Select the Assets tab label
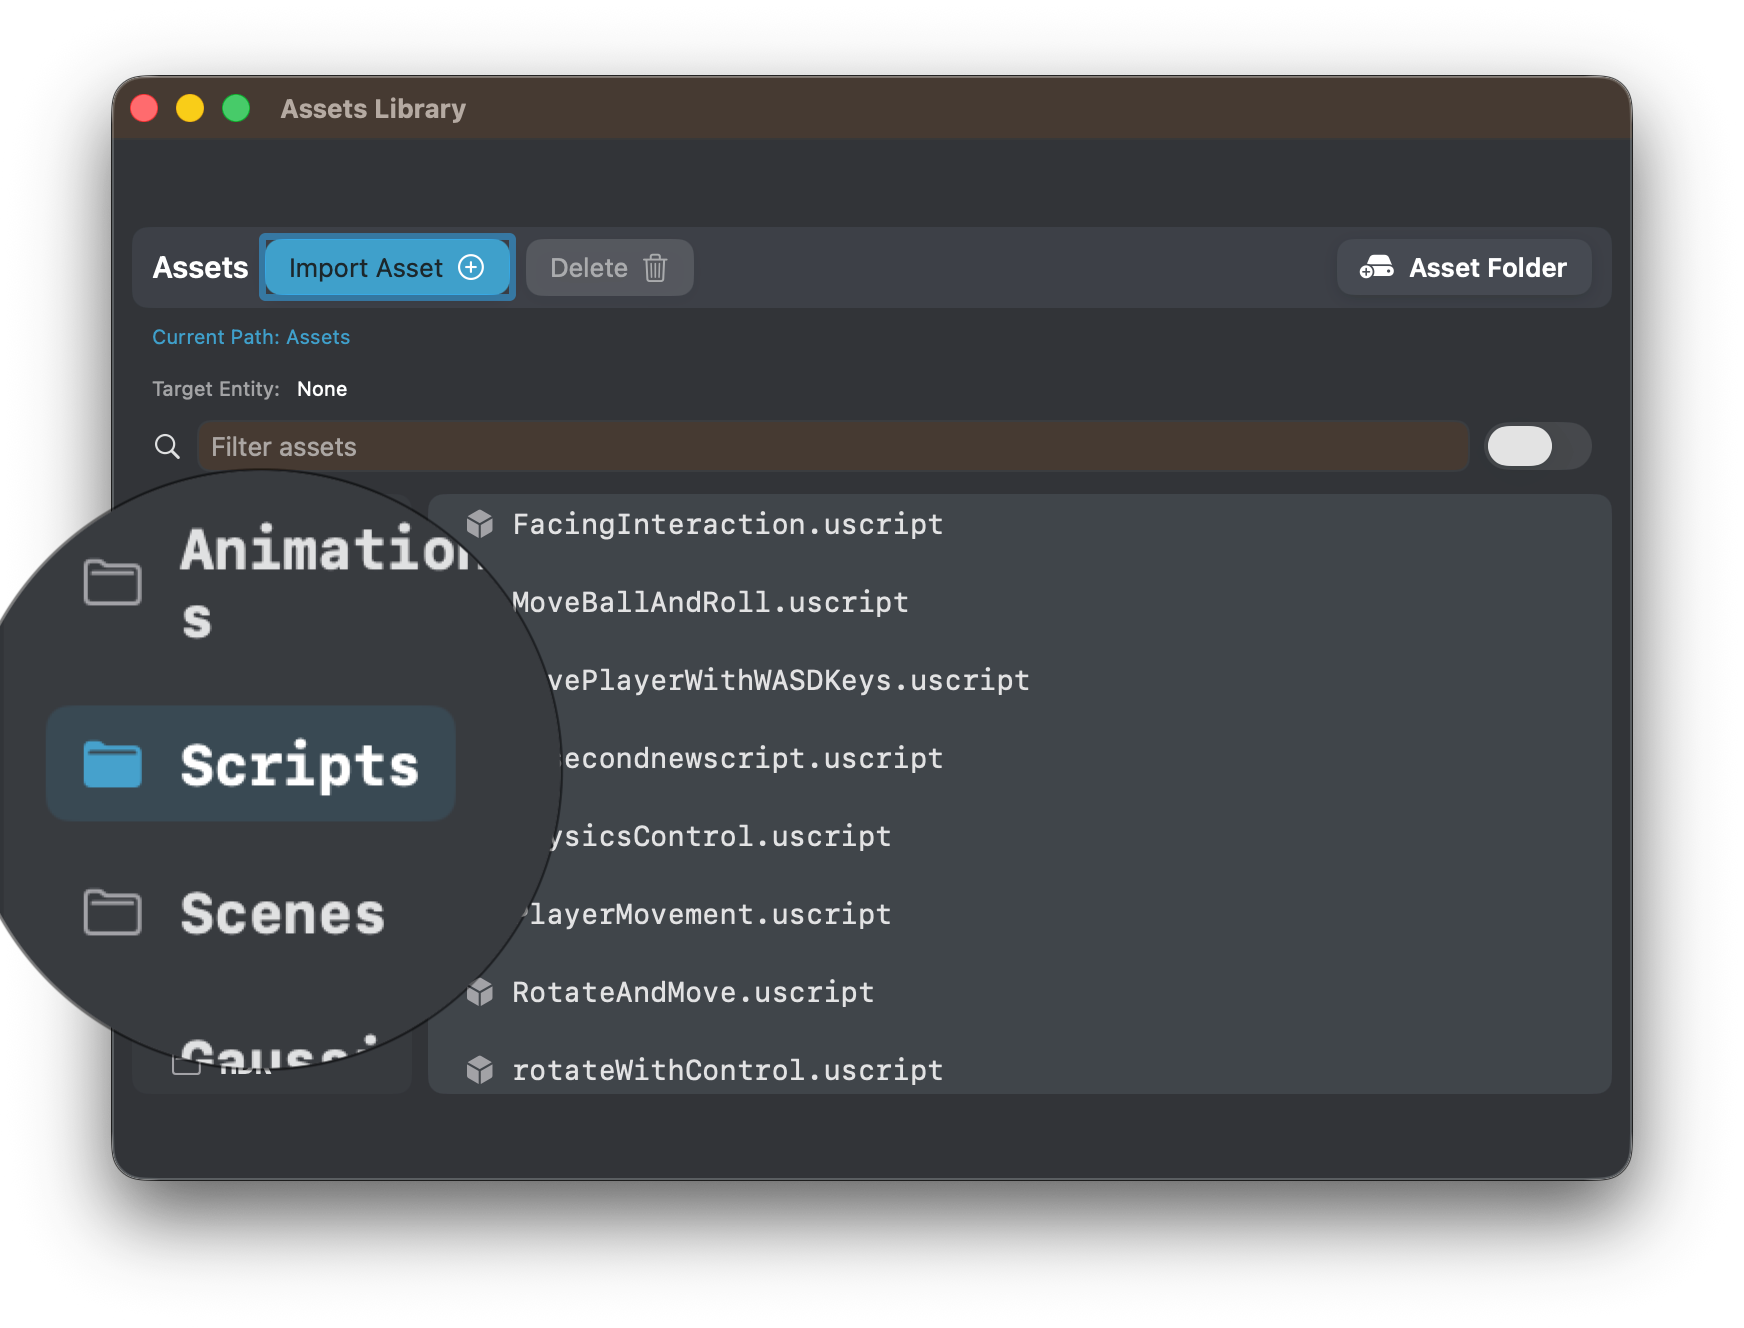Screen dimensions: 1744x1328 click(x=200, y=267)
